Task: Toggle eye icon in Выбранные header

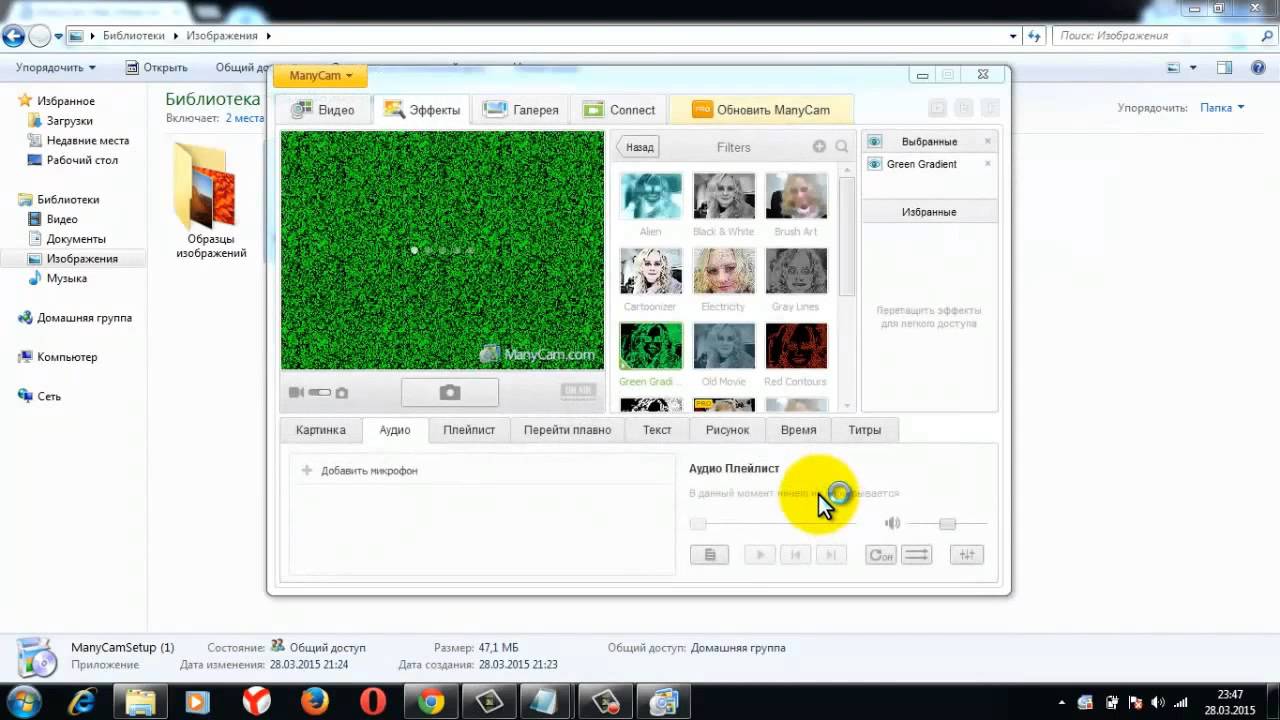Action: point(874,141)
